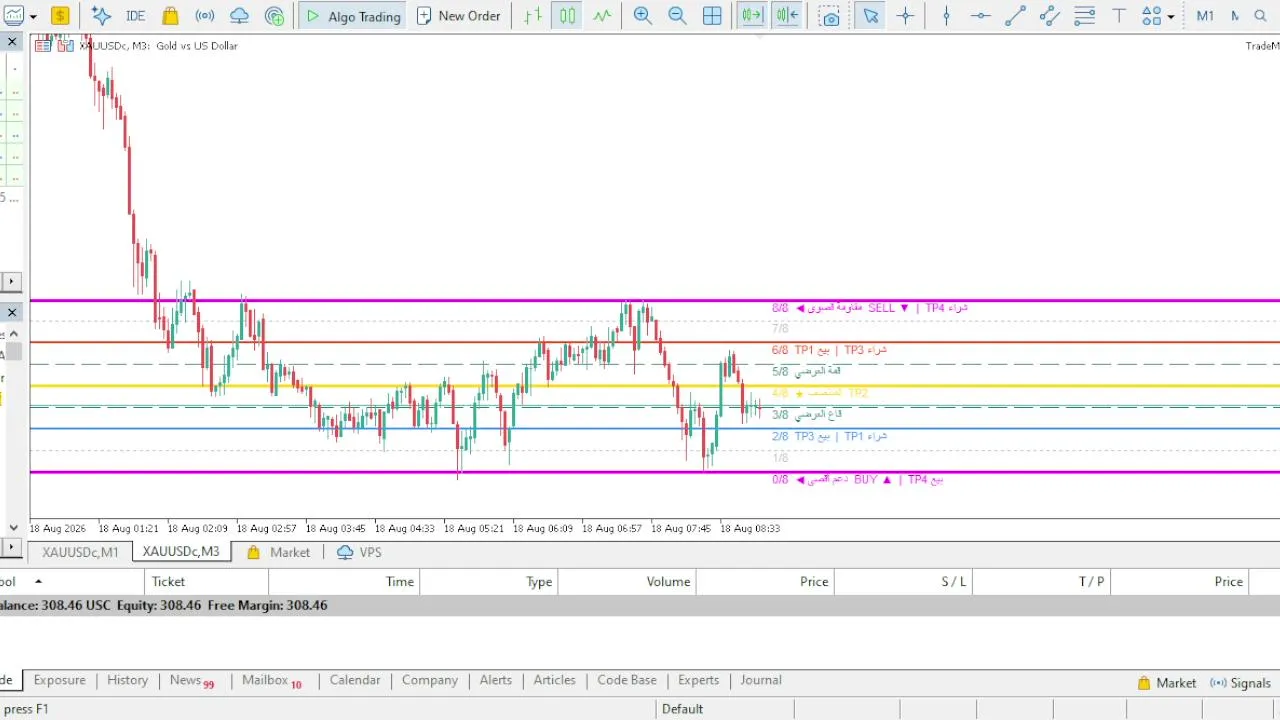Open the Journal toolbox tab
1280x720 pixels.
[x=761, y=680]
